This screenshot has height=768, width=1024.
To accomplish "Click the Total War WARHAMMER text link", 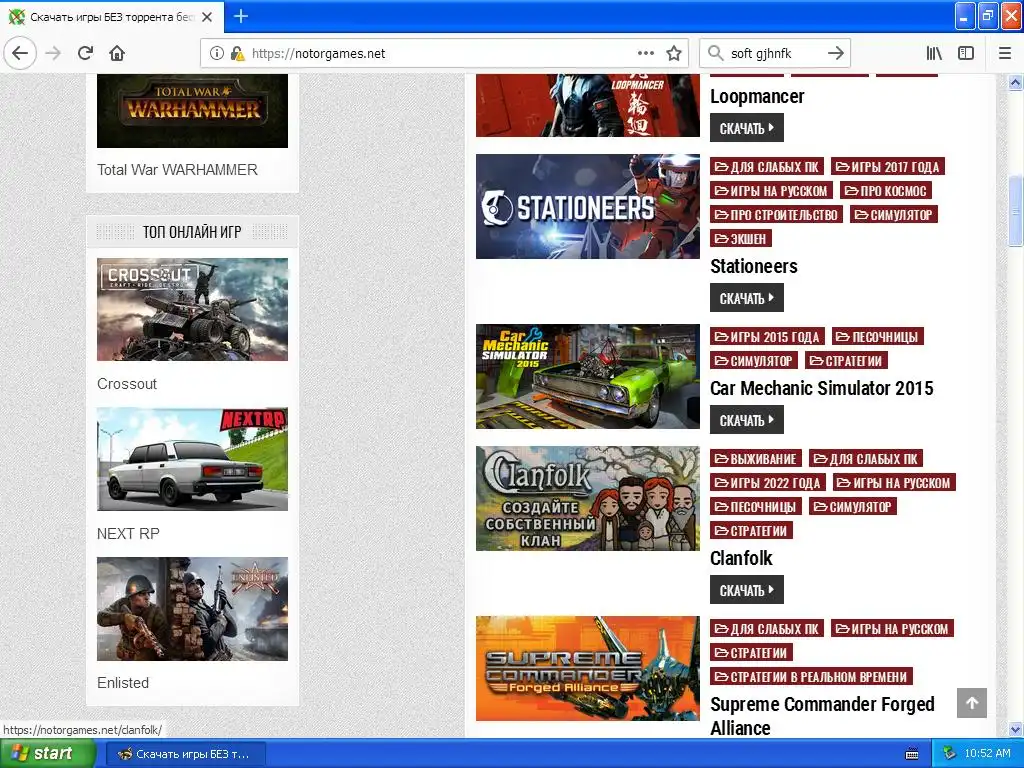I will click(x=177, y=170).
